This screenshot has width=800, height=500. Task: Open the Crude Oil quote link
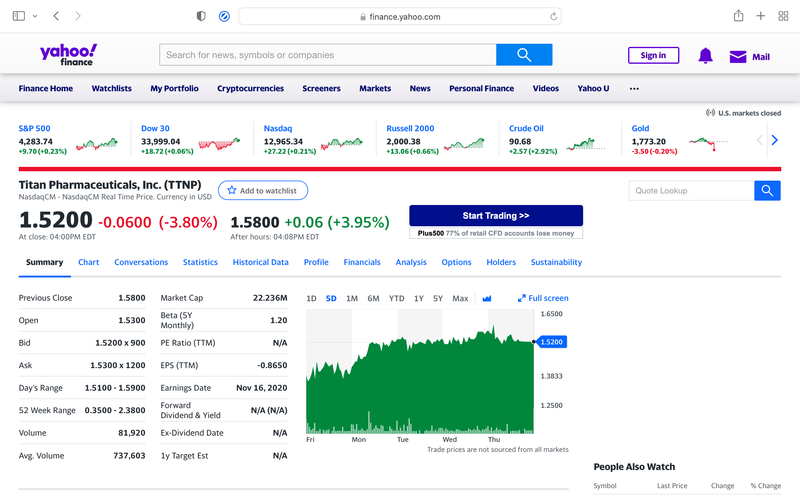(526, 129)
